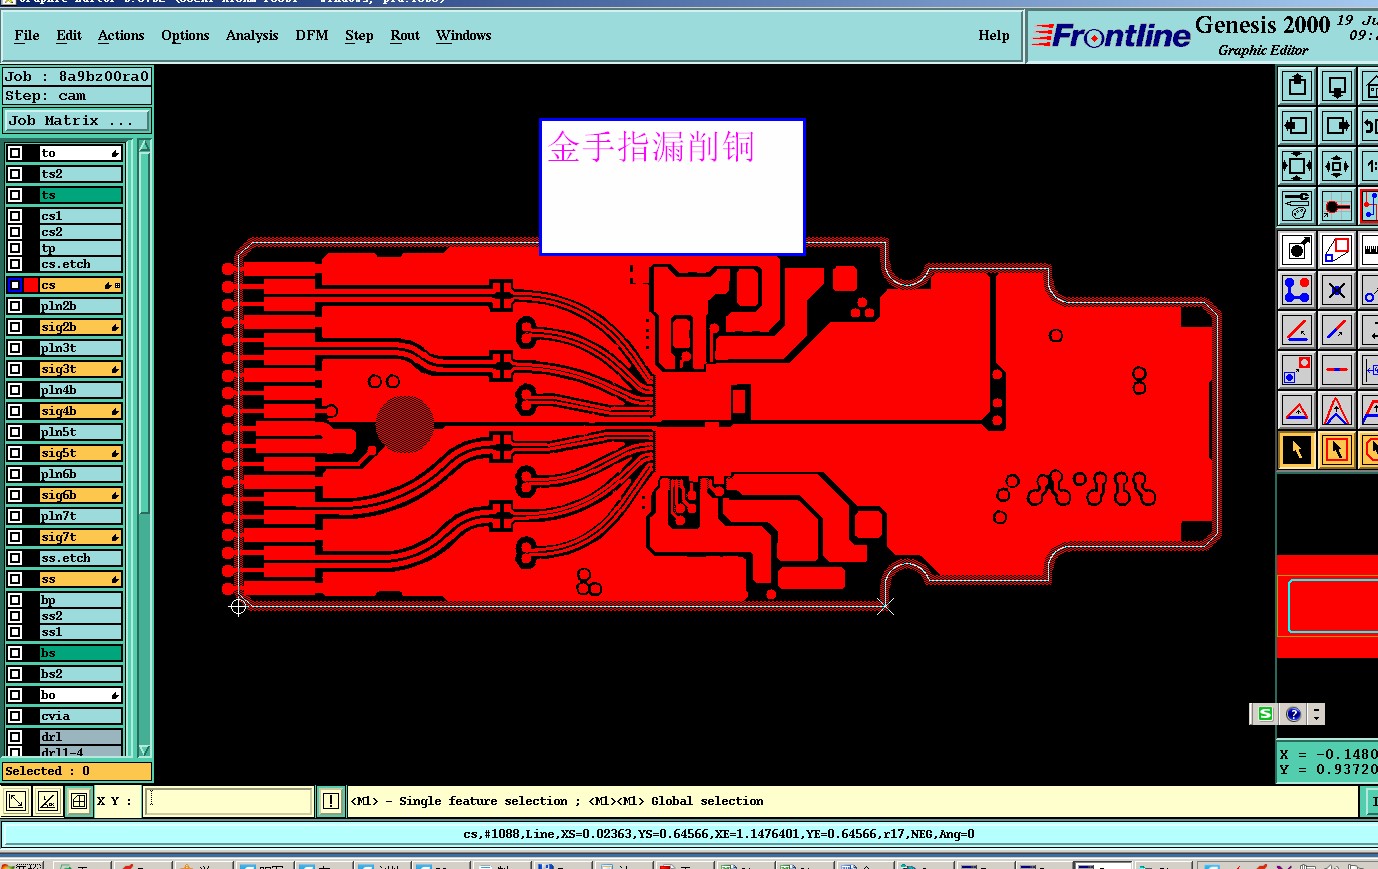
Task: Select the 'bs' layer name
Action: tap(81, 653)
